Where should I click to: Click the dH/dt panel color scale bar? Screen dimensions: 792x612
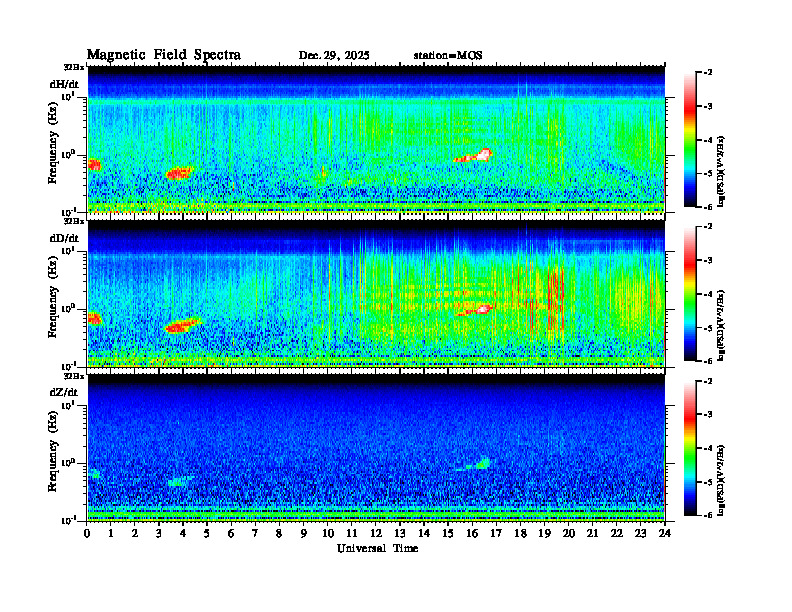click(690, 140)
